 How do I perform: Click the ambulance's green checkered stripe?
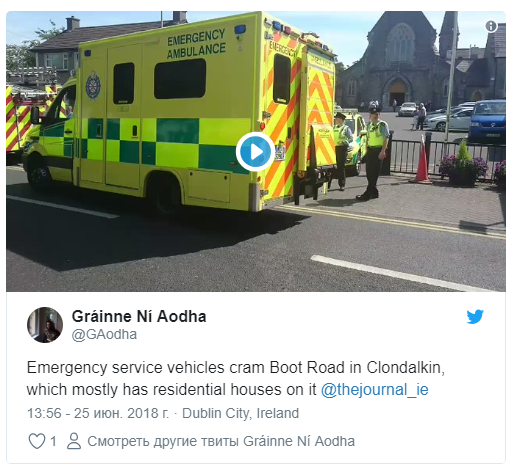[145, 143]
